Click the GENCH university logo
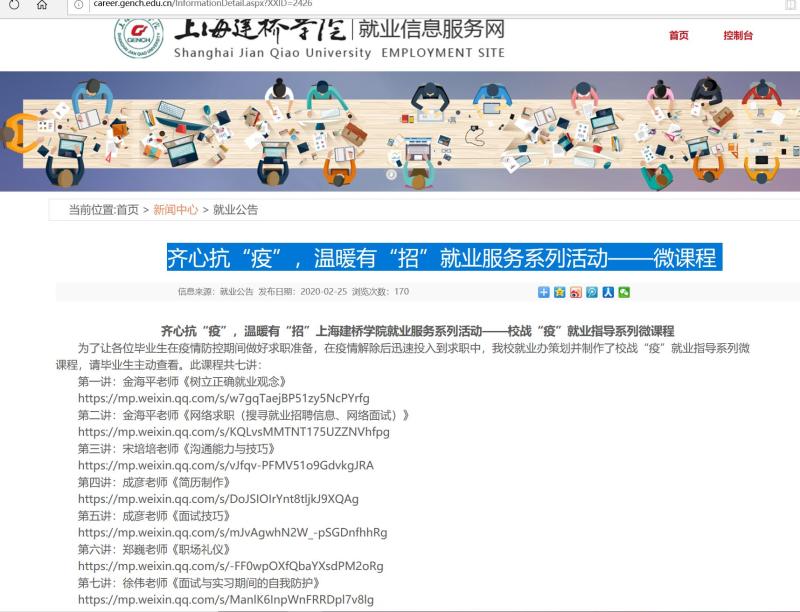 click(x=138, y=33)
